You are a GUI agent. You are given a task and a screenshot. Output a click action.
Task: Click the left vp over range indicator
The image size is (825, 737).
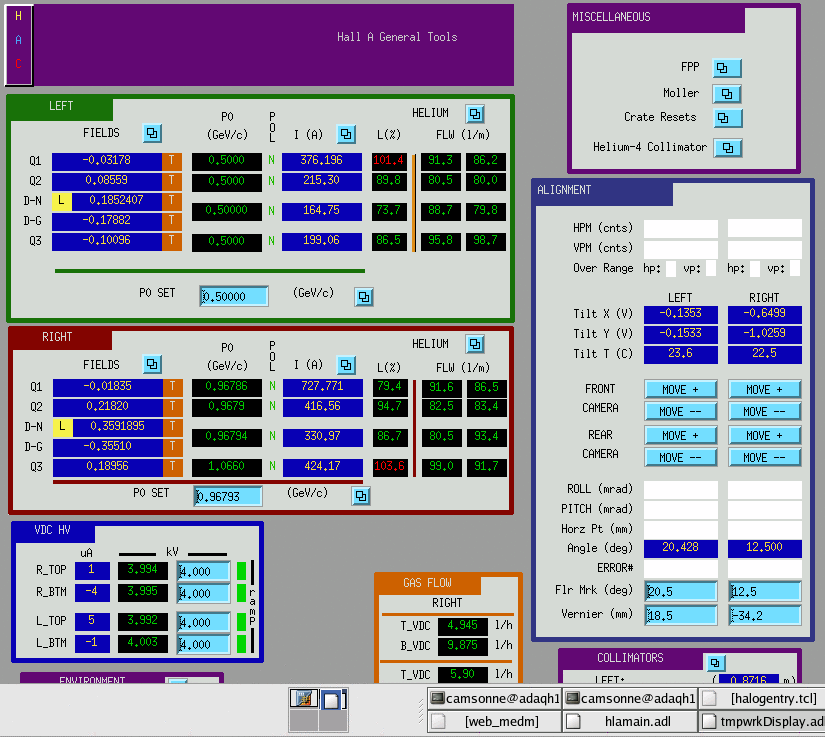pos(711,269)
